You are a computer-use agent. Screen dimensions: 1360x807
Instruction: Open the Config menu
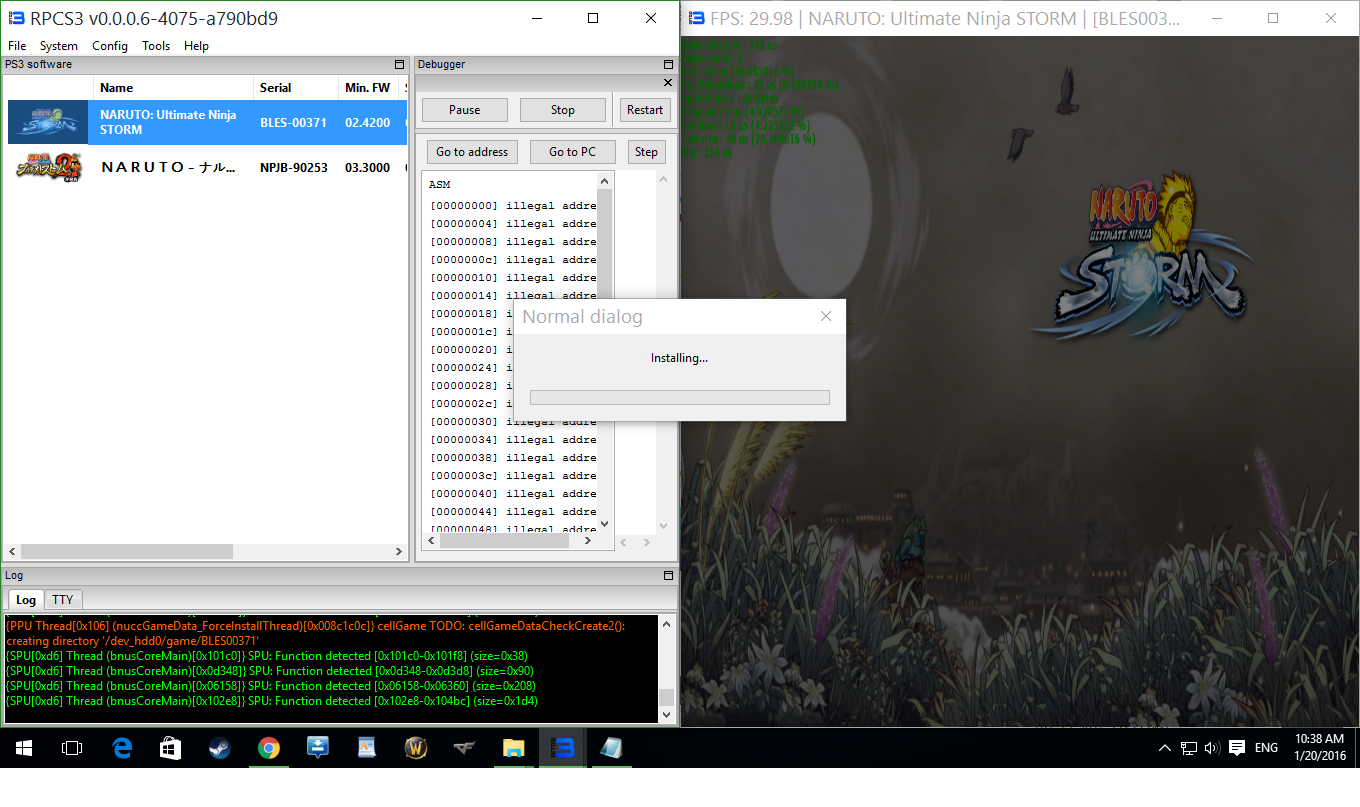(110, 46)
